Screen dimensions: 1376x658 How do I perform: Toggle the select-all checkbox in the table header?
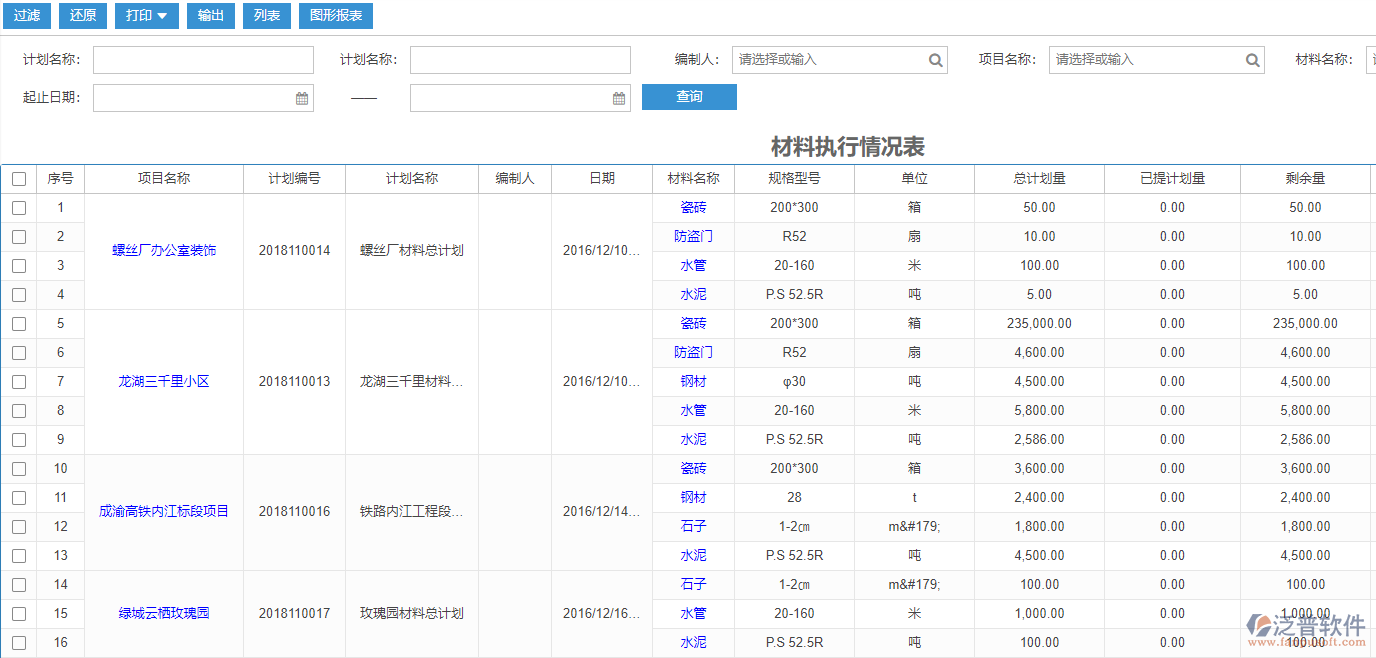tap(19, 178)
